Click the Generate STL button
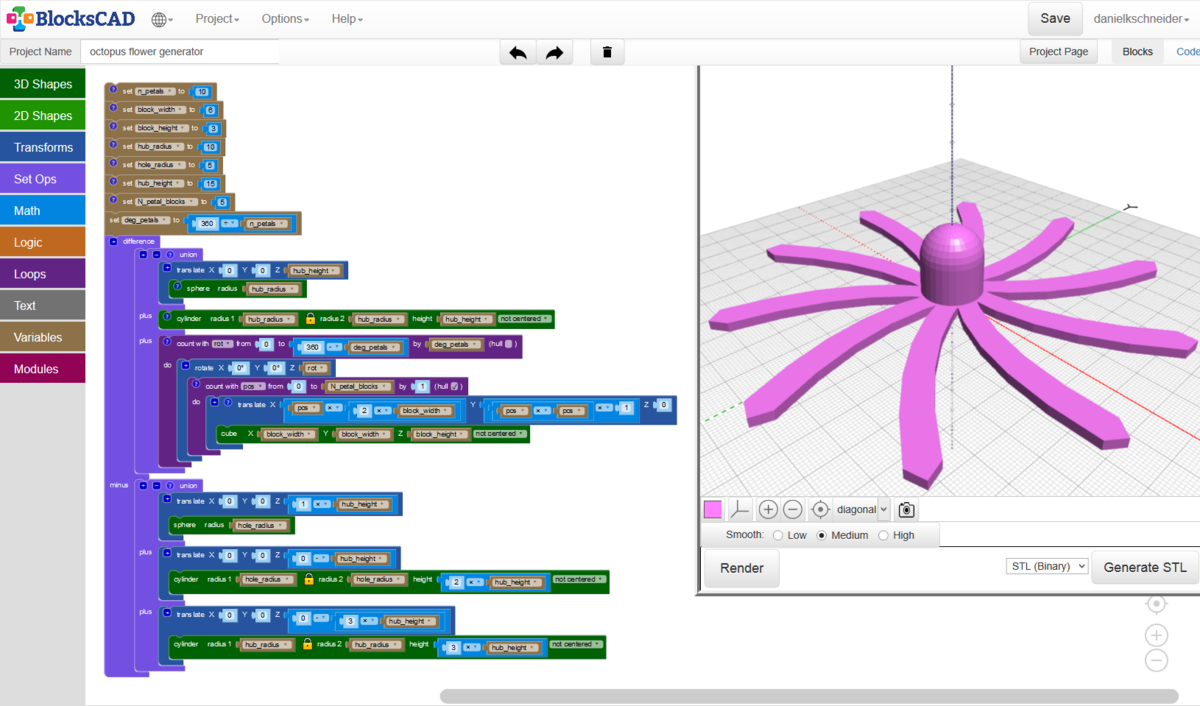 1145,568
